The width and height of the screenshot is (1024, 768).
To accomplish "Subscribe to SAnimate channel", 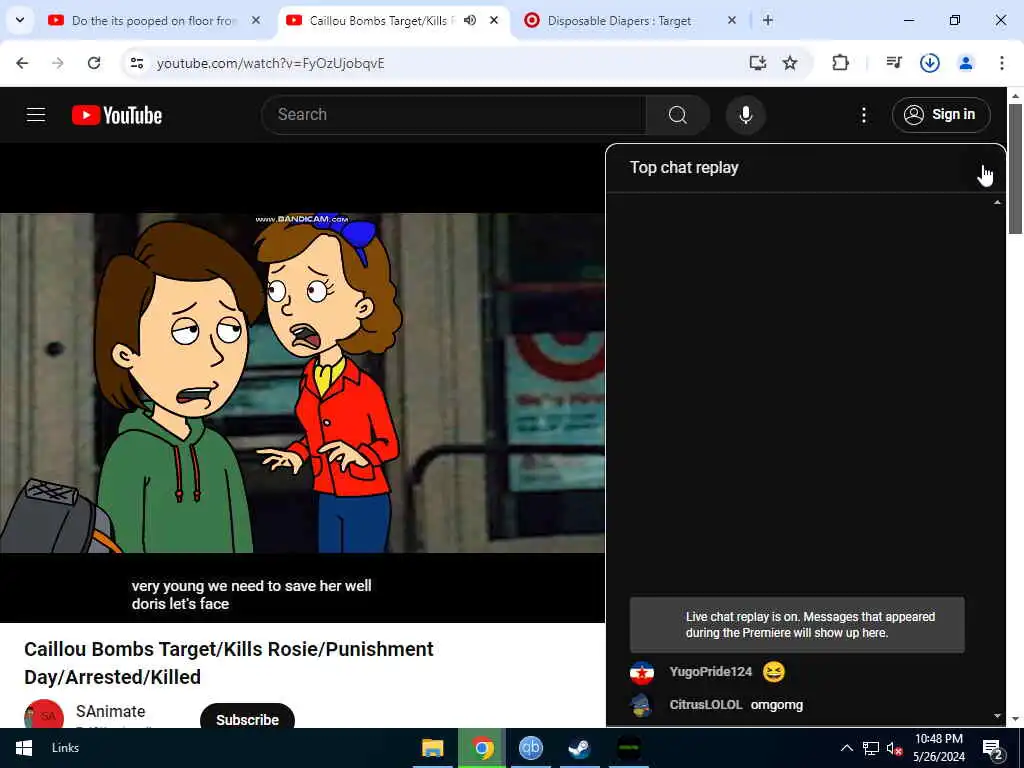I will tap(247, 716).
